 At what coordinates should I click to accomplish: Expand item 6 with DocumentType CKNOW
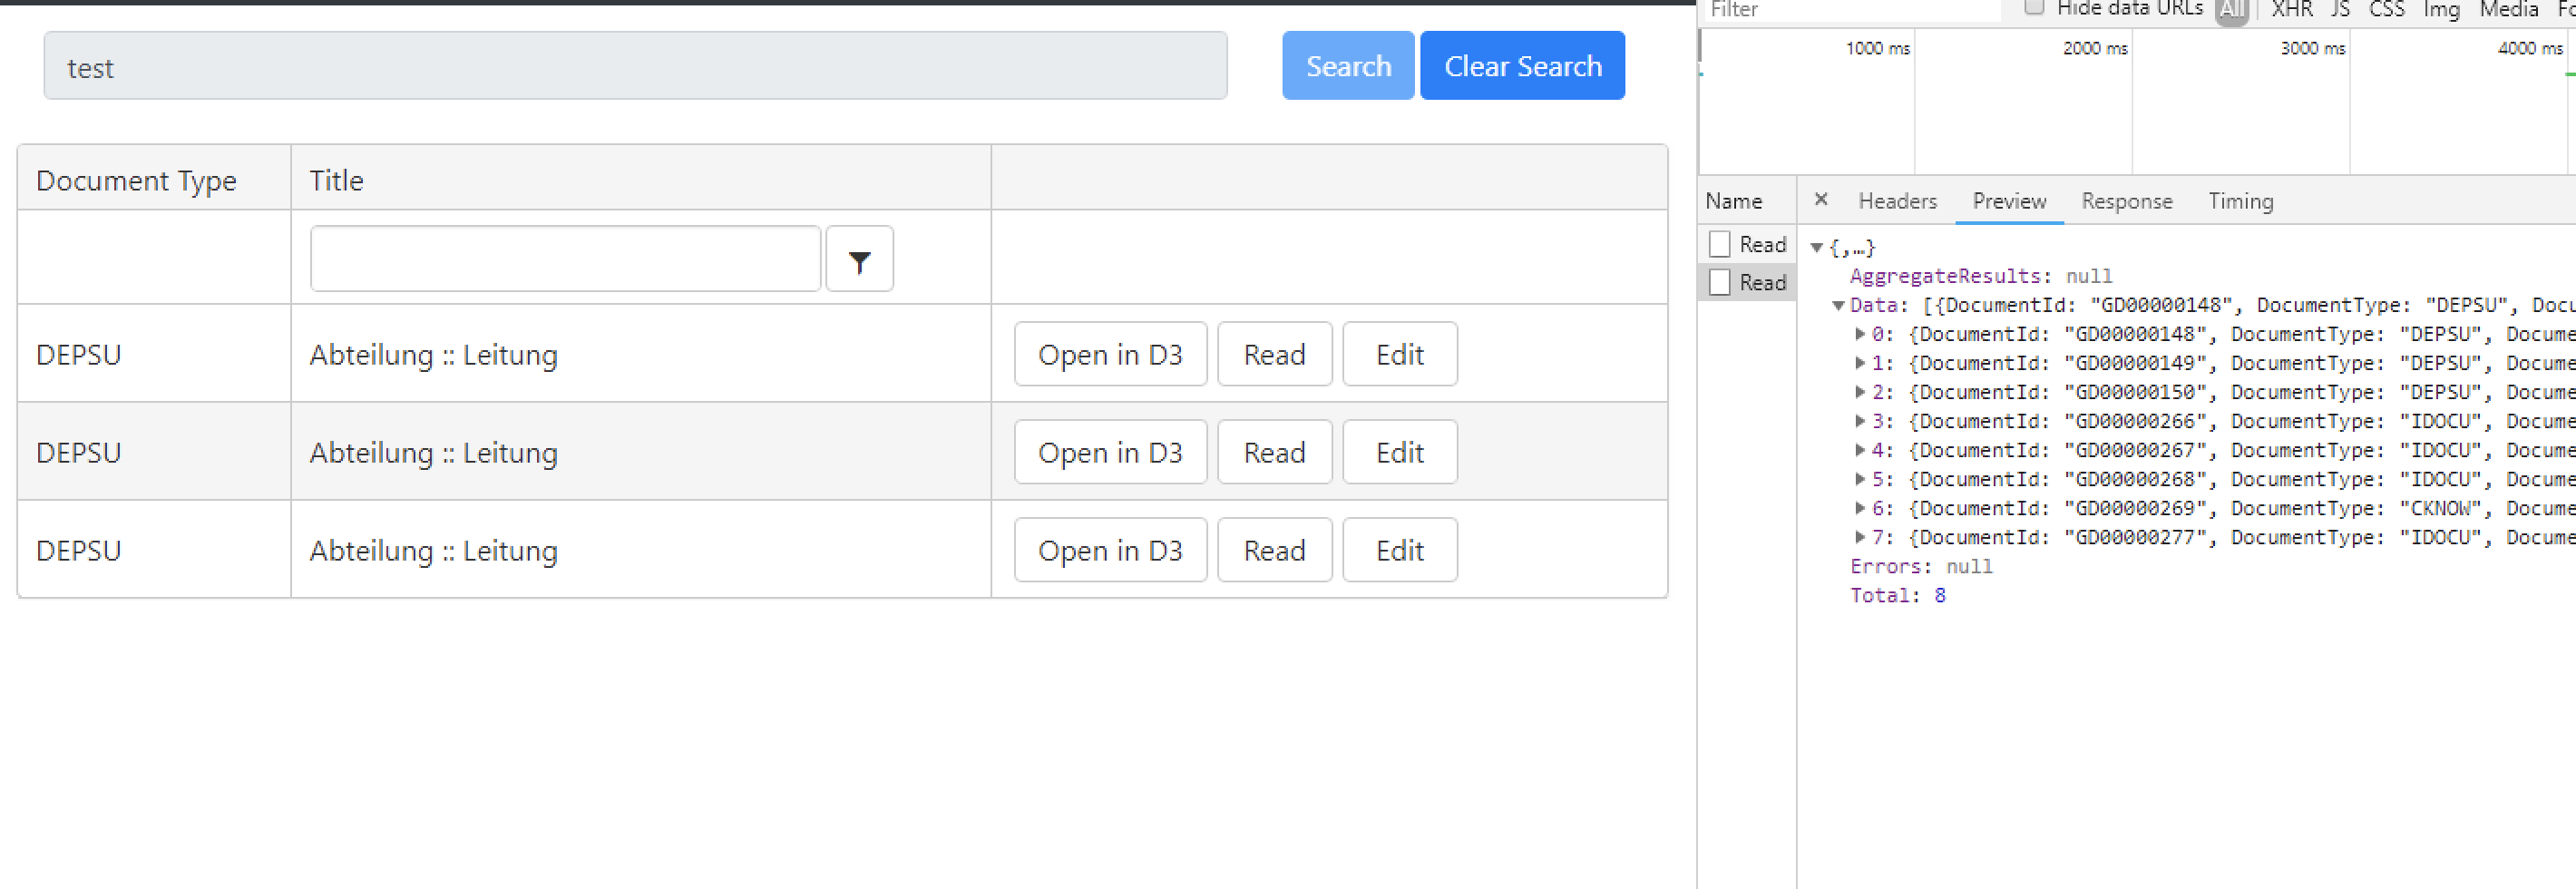pos(1860,508)
